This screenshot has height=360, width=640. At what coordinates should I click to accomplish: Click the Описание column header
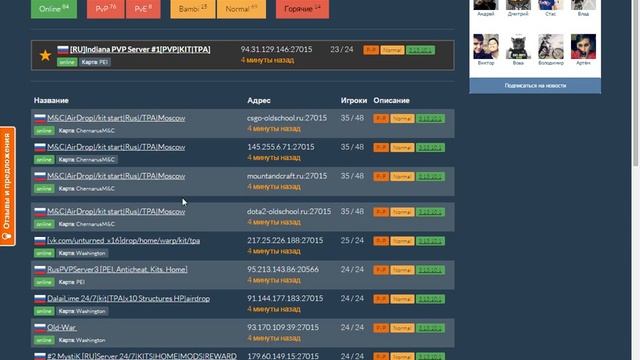[x=391, y=100]
